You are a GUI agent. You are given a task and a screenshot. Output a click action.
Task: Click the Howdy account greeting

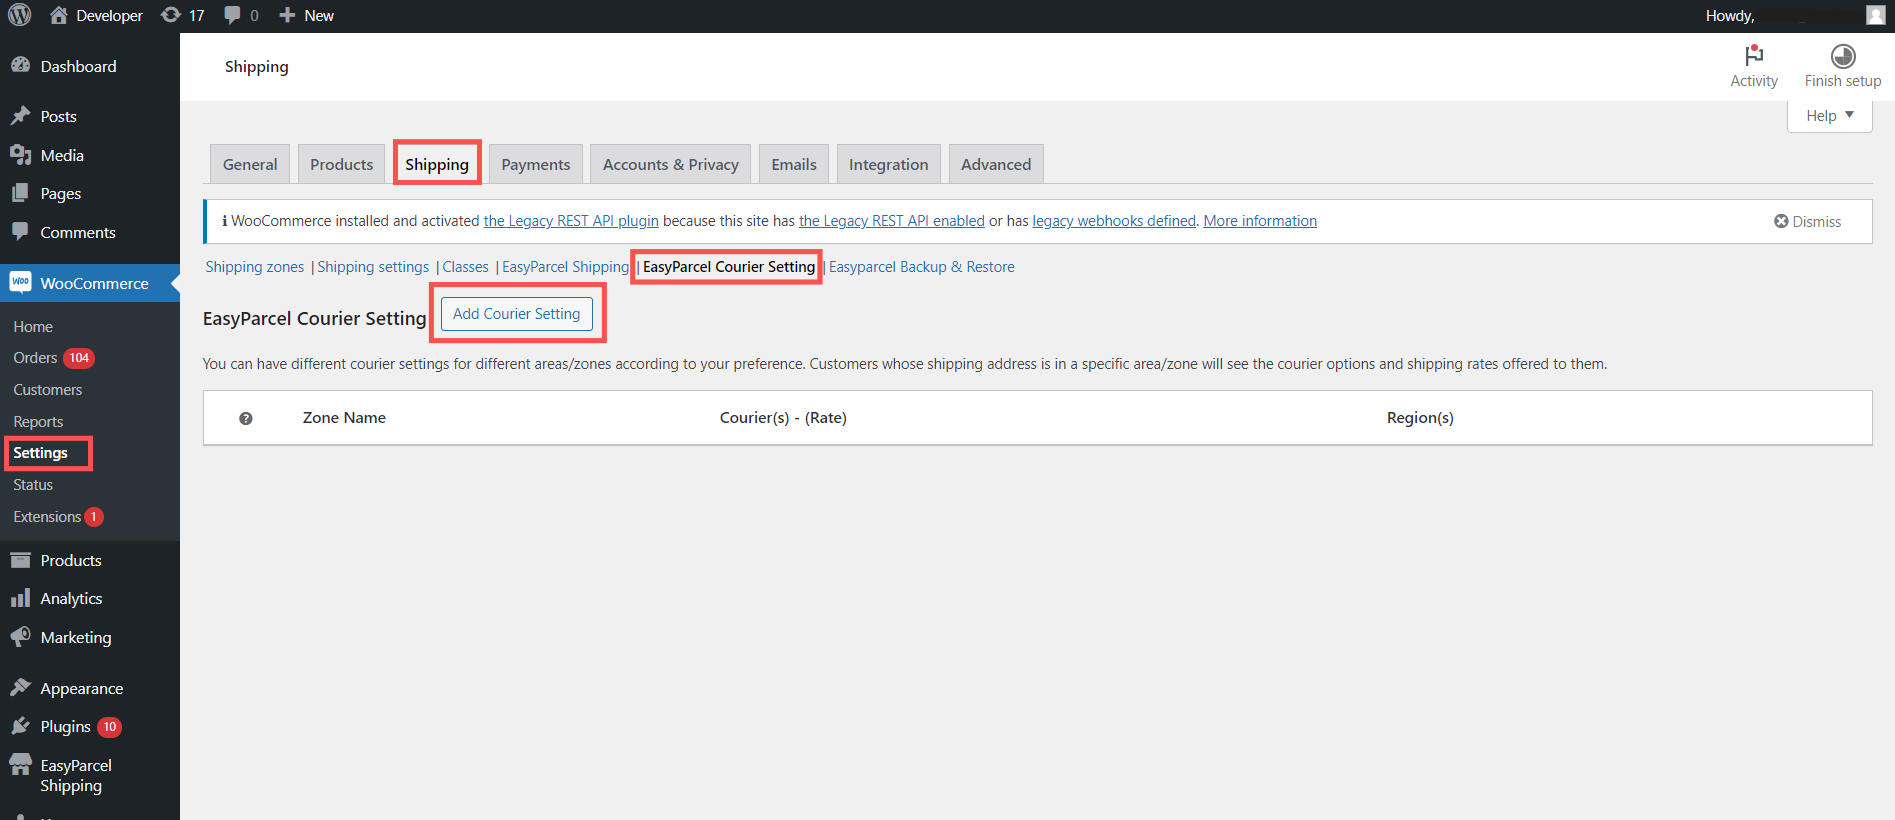1730,15
